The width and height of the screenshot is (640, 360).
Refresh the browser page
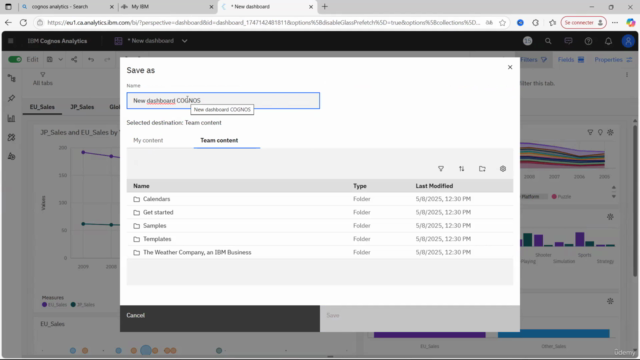coord(23,23)
